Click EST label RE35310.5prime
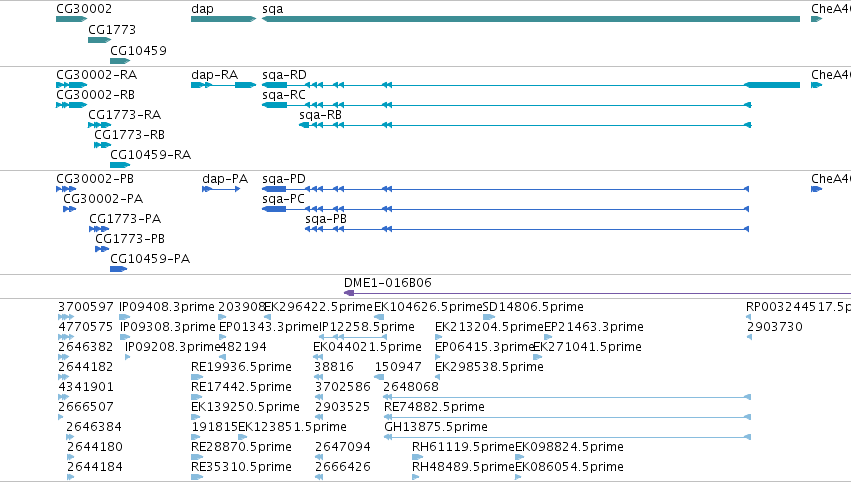 [242, 467]
